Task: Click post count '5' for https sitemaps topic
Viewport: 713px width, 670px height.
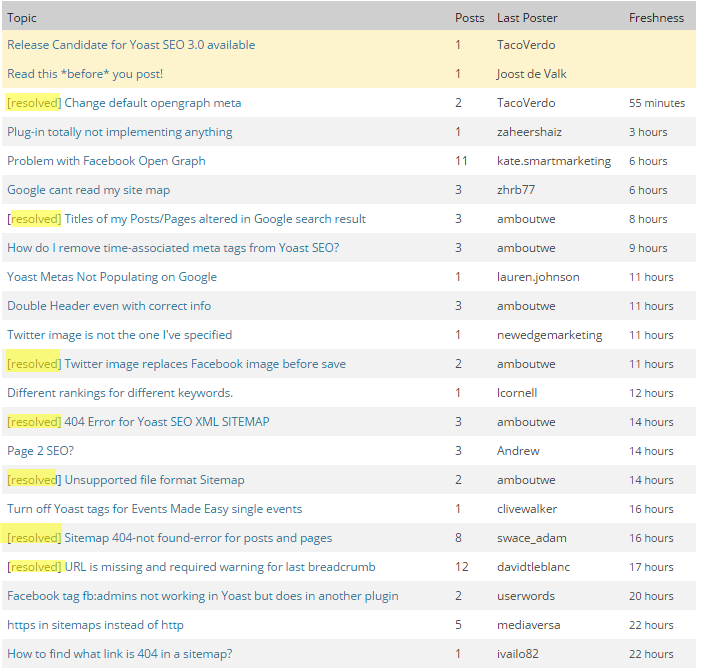Action: [458, 625]
